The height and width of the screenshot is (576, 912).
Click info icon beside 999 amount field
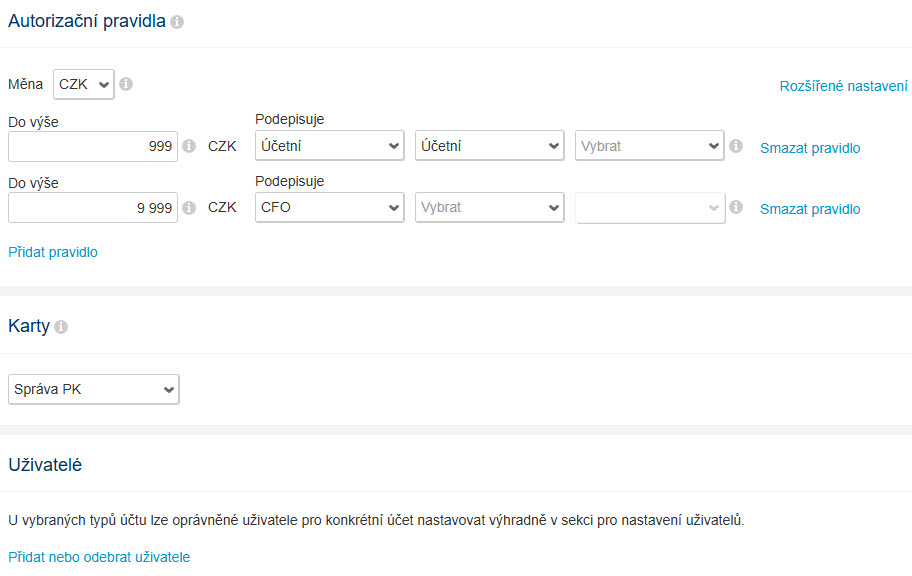pos(189,146)
